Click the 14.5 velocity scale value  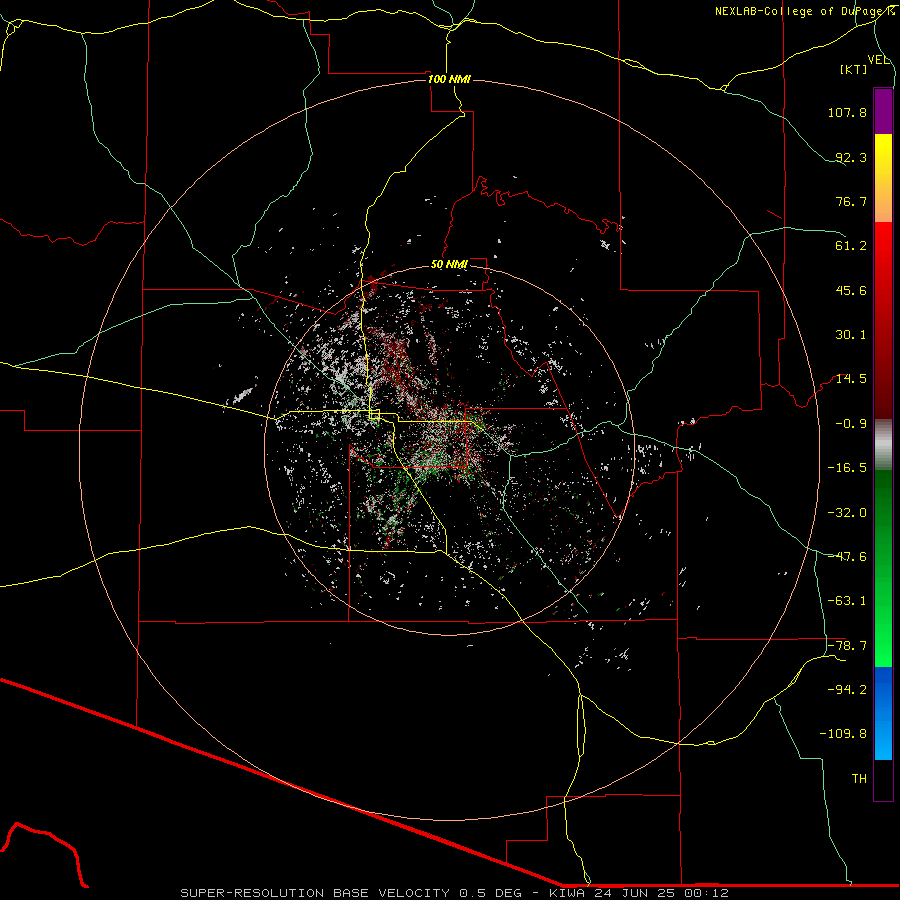(x=851, y=379)
